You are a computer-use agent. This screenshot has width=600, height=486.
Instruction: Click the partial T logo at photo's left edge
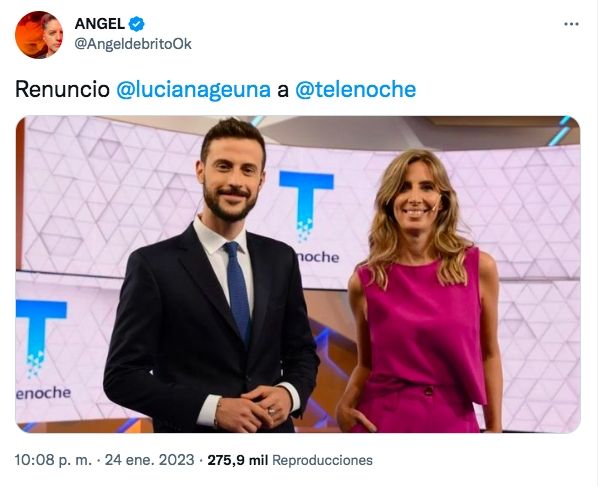41,336
